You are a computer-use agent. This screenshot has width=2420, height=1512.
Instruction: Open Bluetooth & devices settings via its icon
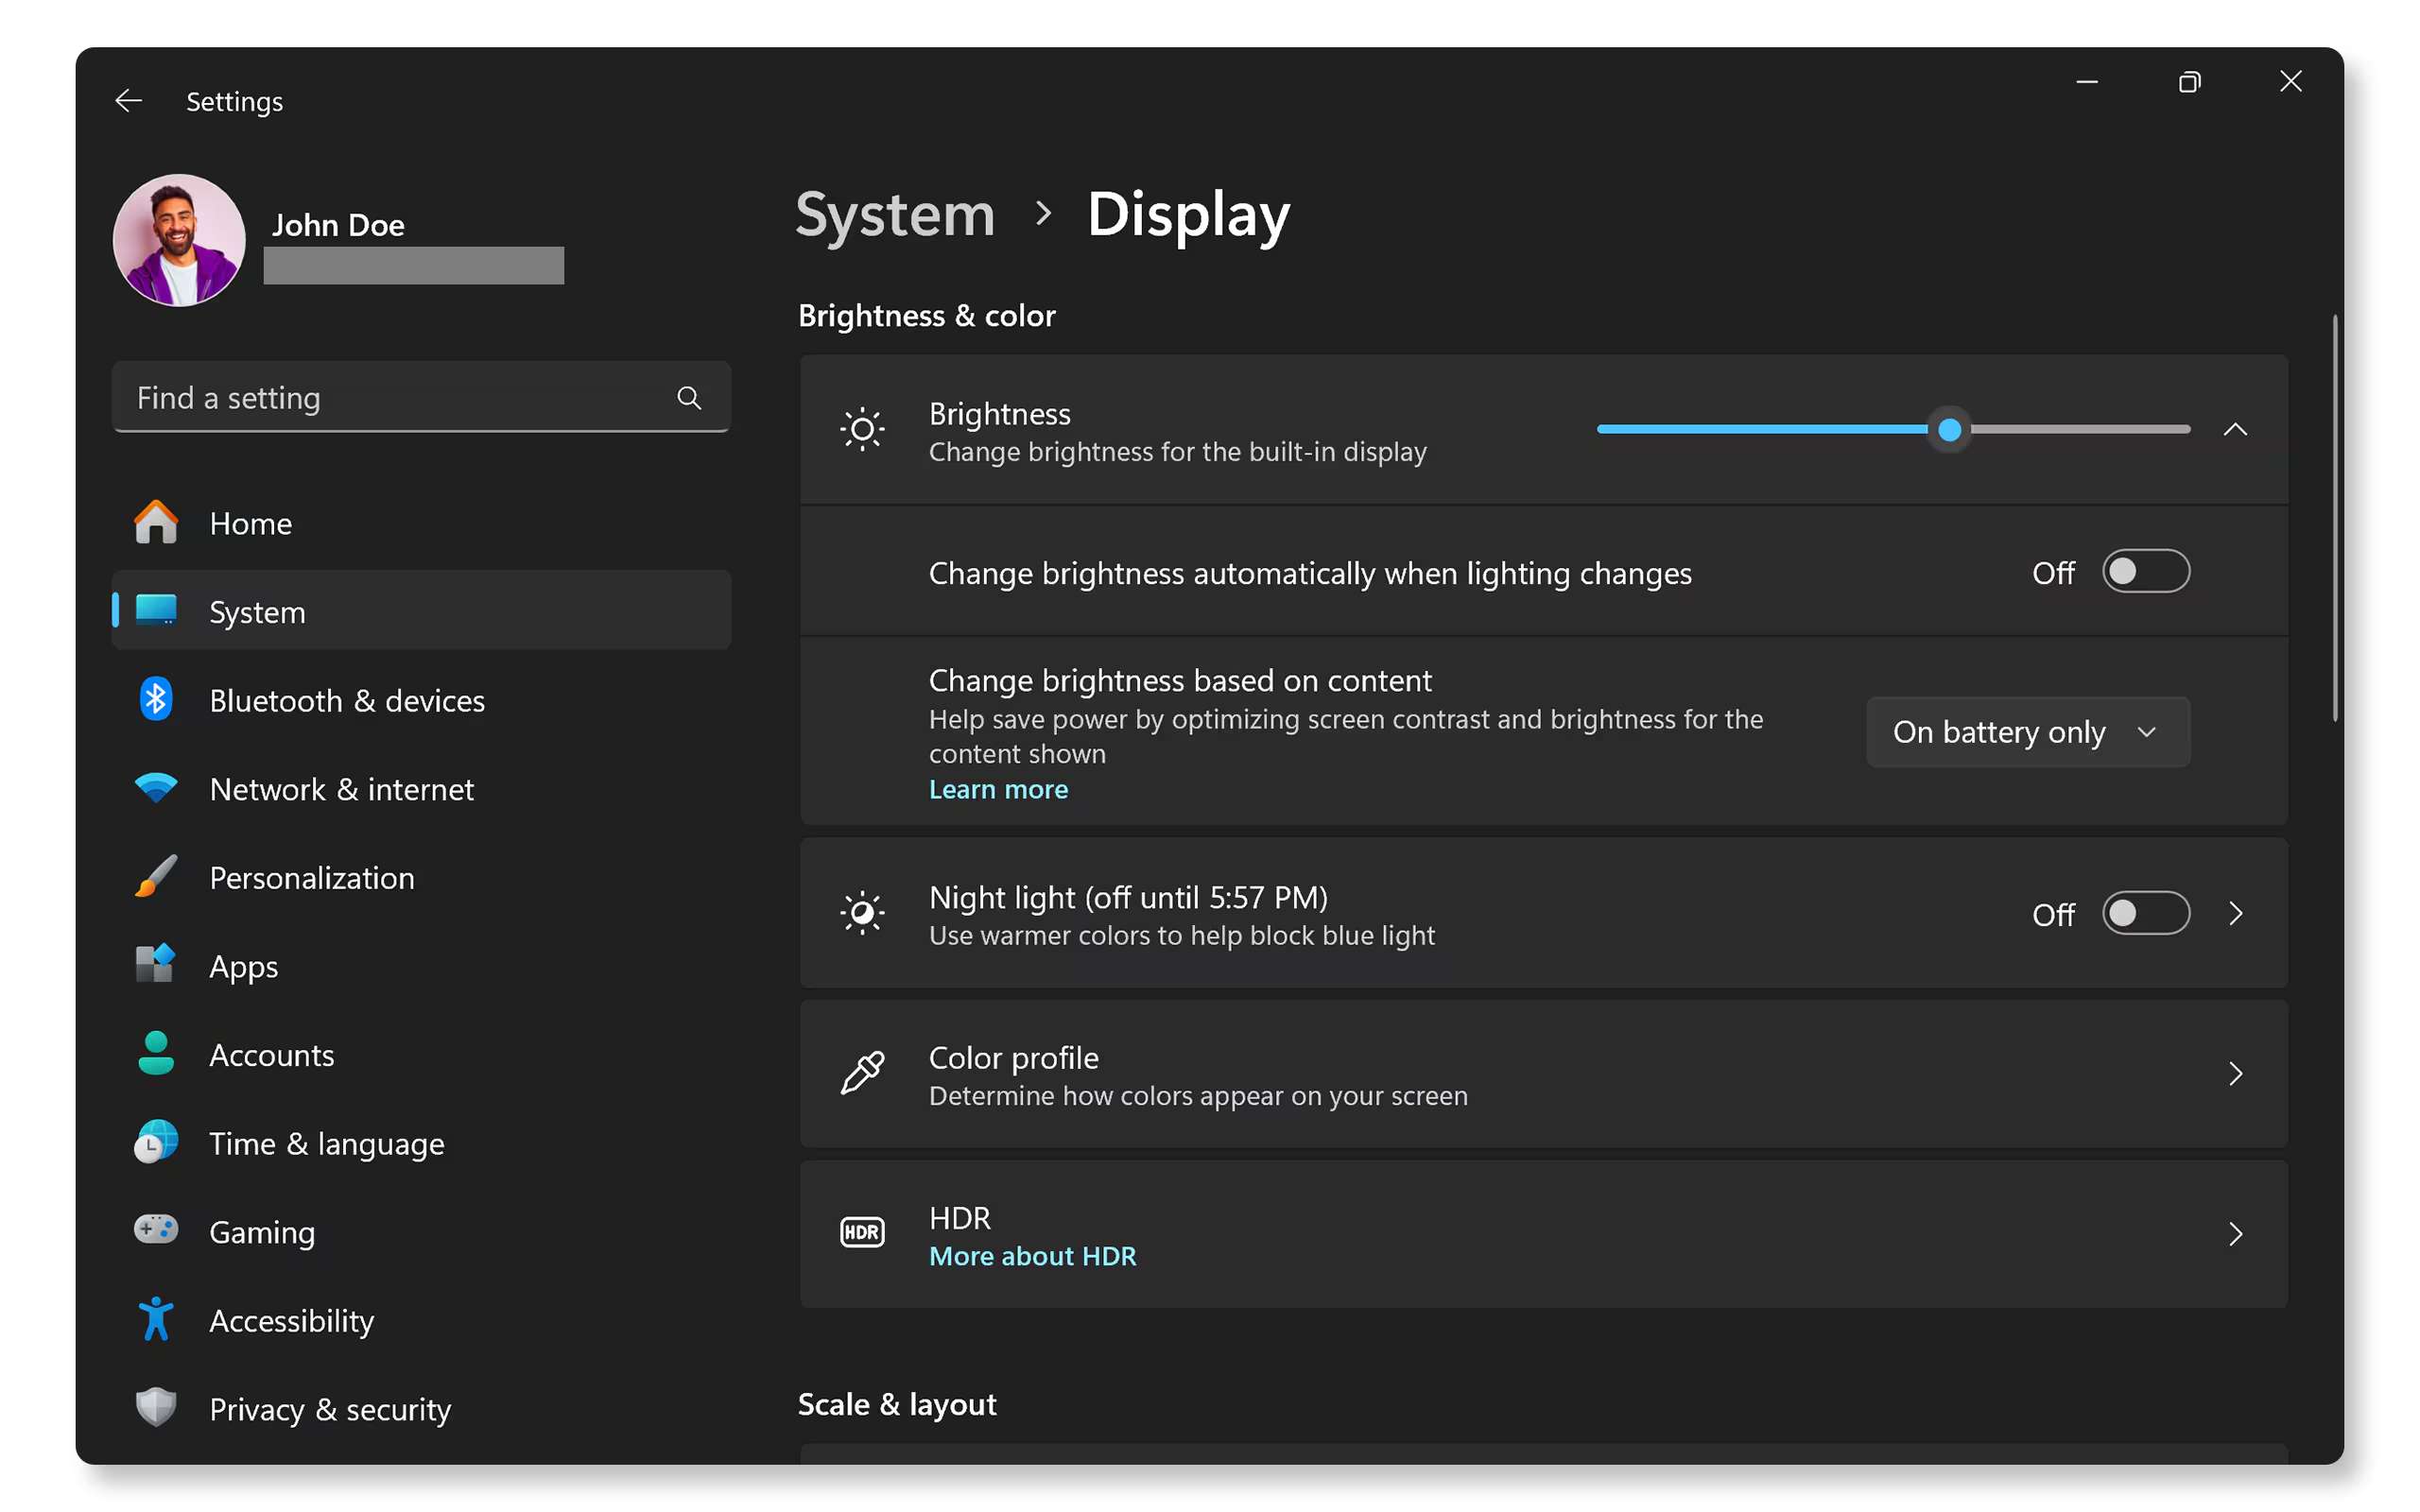coord(156,699)
